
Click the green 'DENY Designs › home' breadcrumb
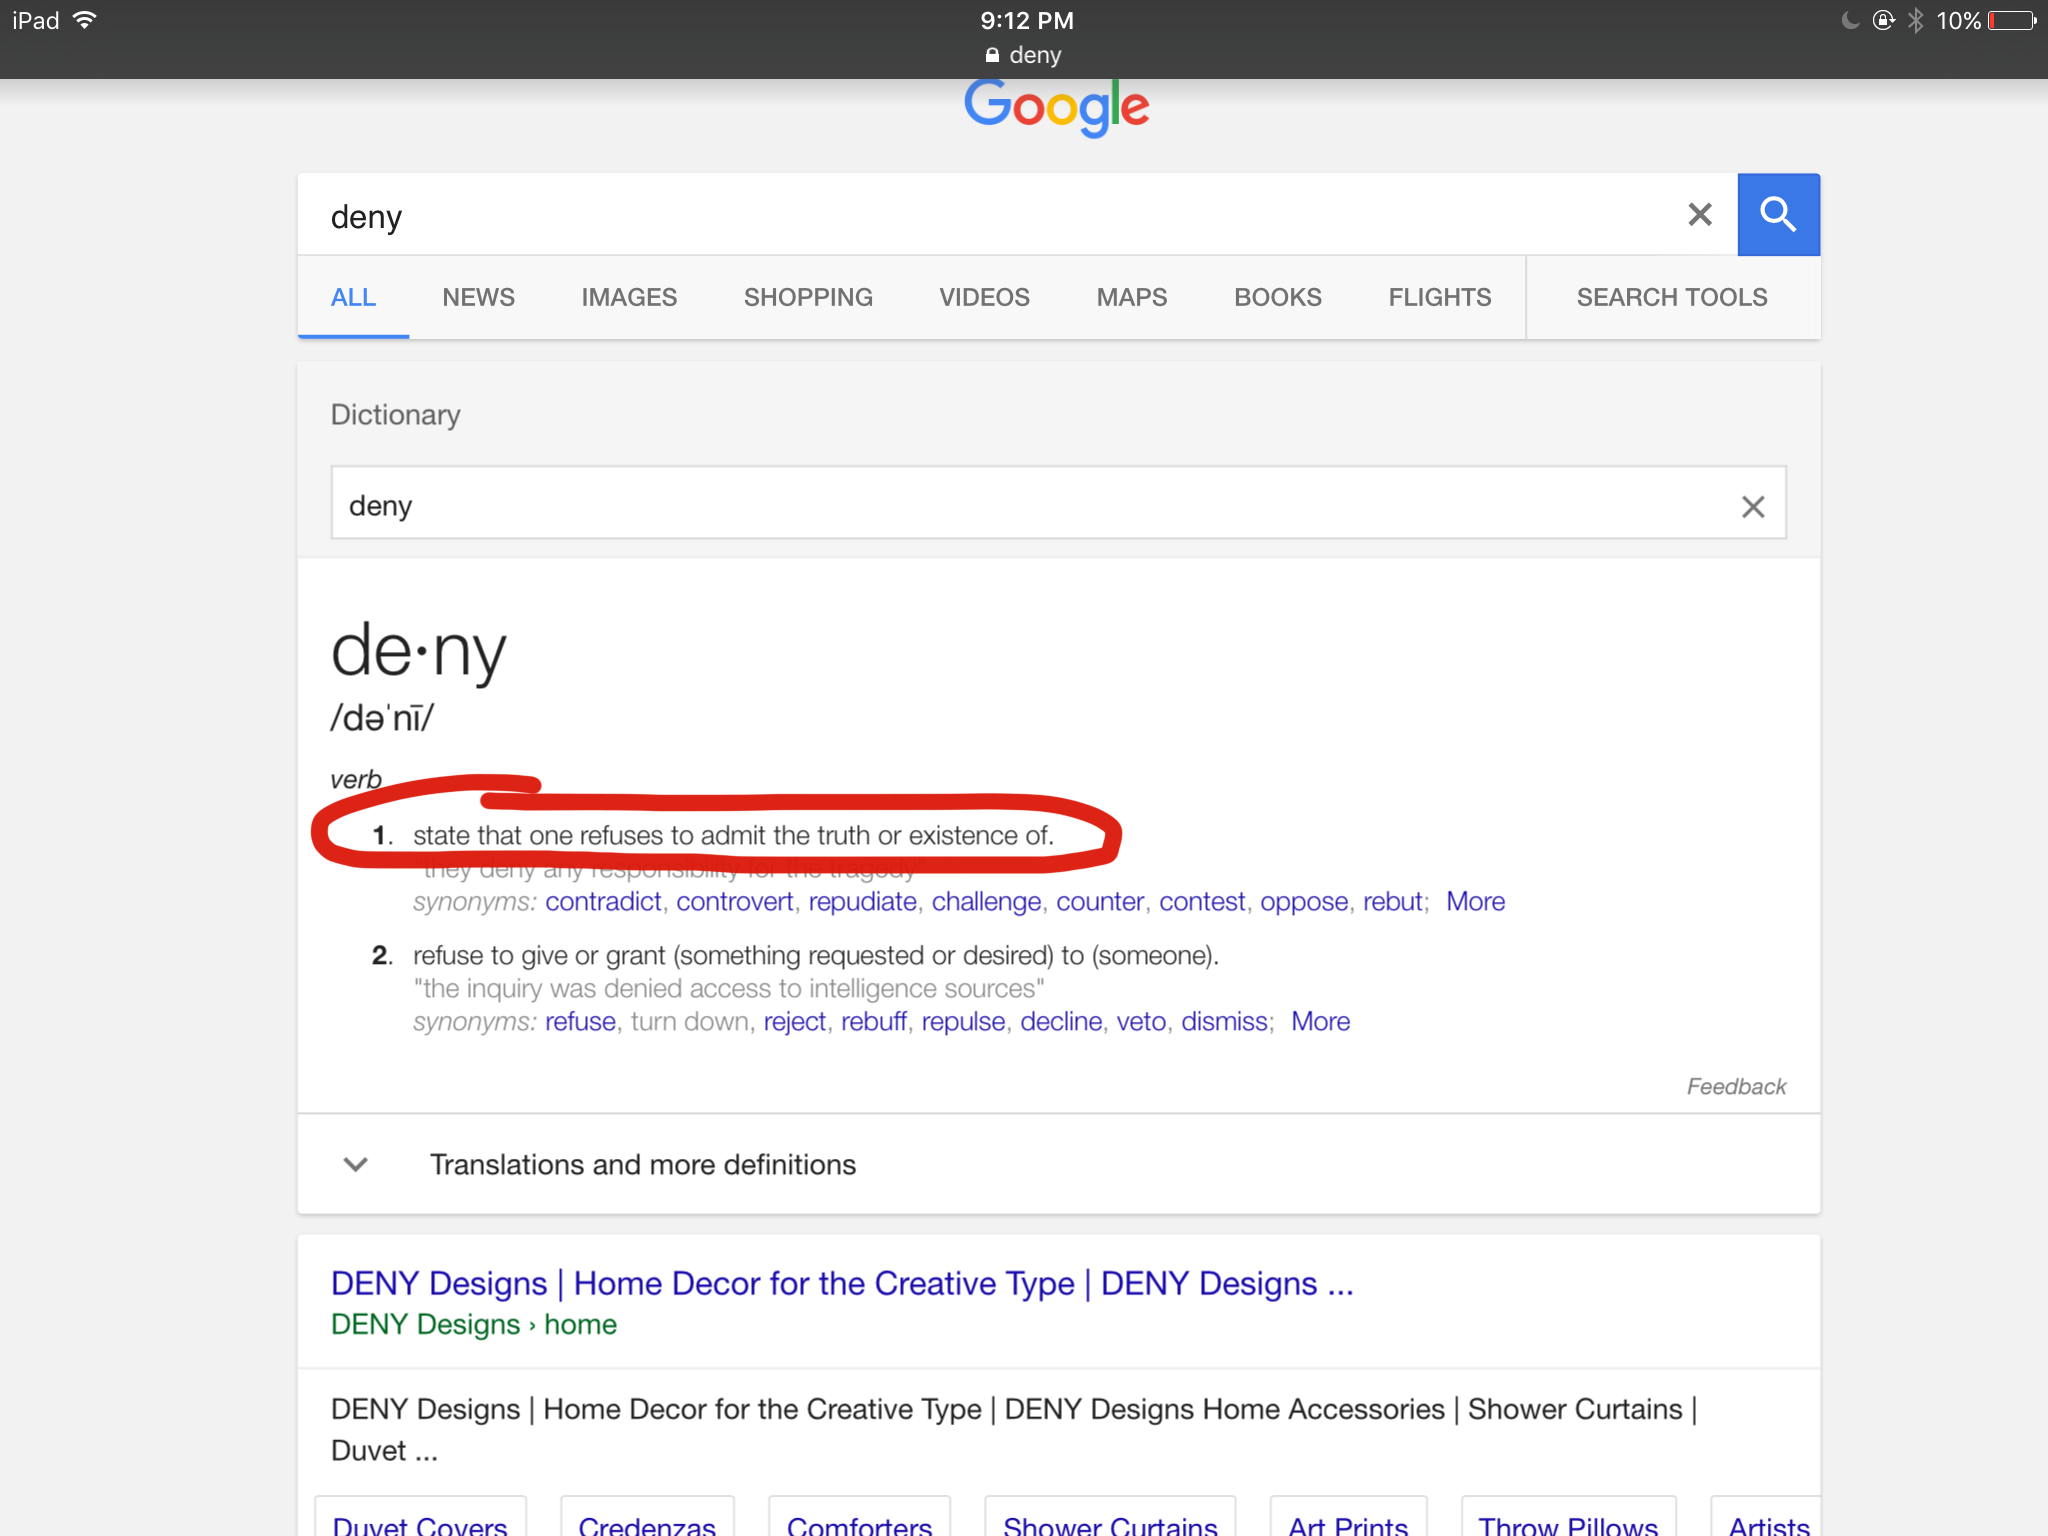tap(474, 1324)
